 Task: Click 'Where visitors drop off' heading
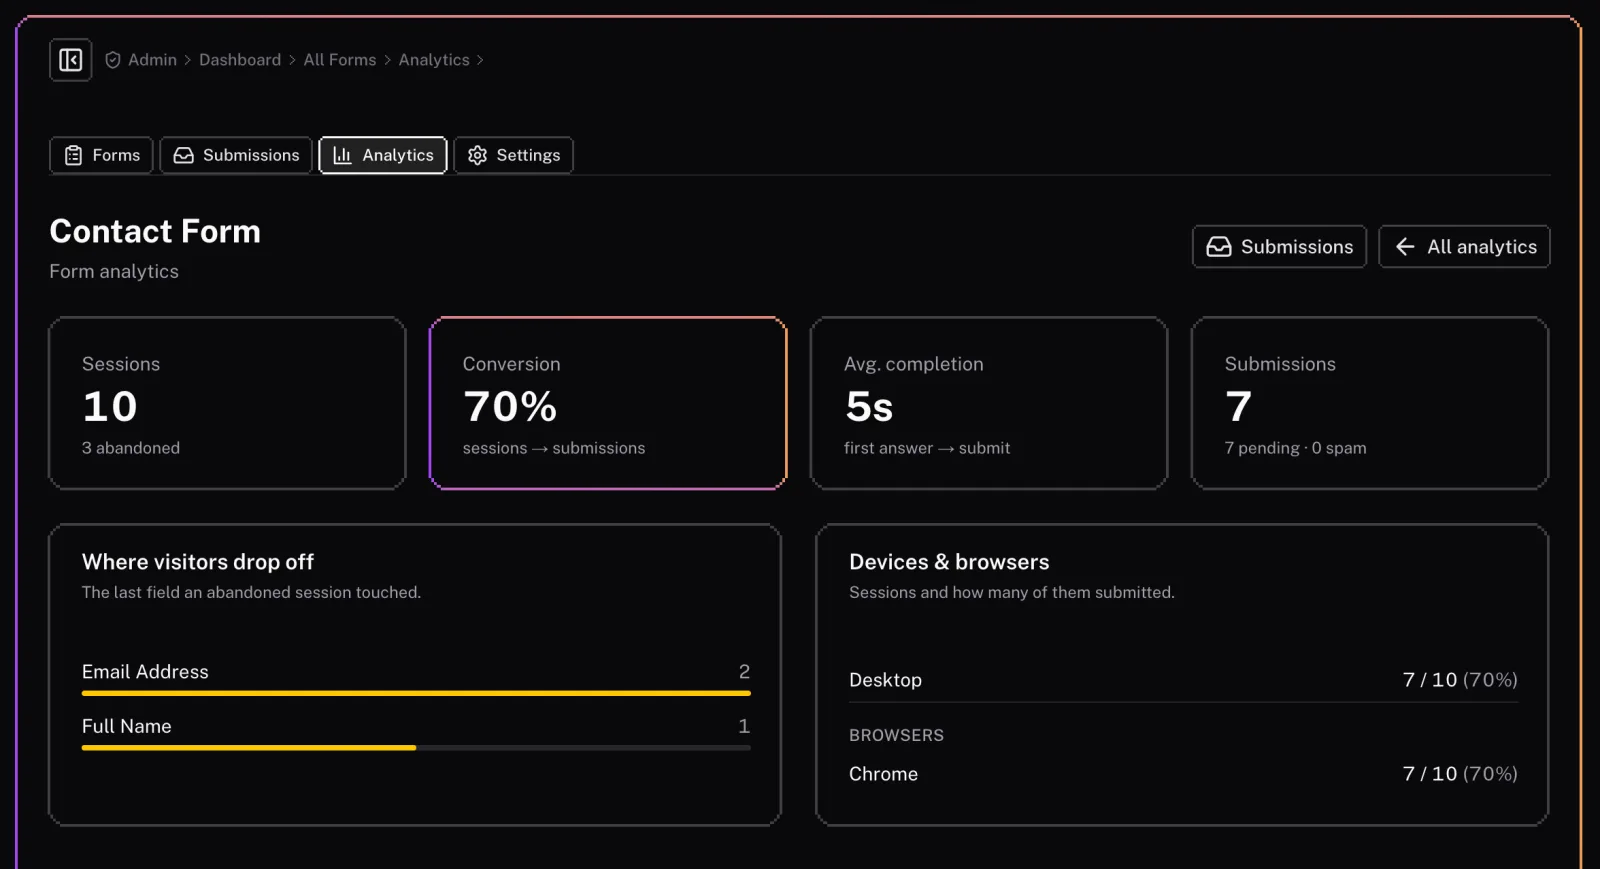point(198,562)
